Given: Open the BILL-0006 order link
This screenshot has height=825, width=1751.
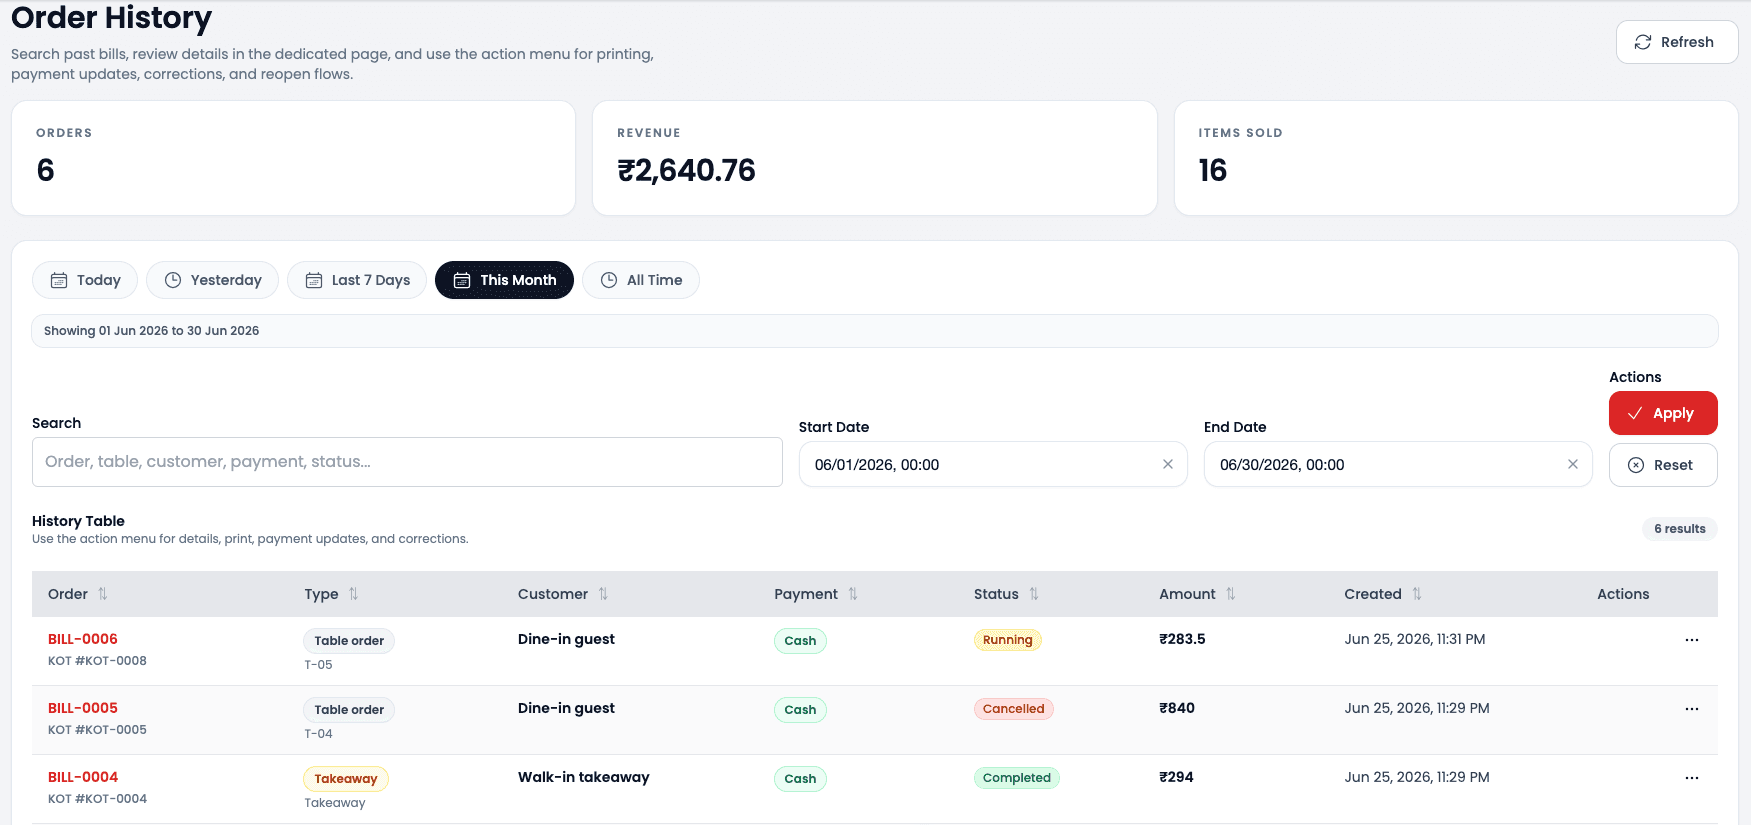Looking at the screenshot, I should [83, 639].
